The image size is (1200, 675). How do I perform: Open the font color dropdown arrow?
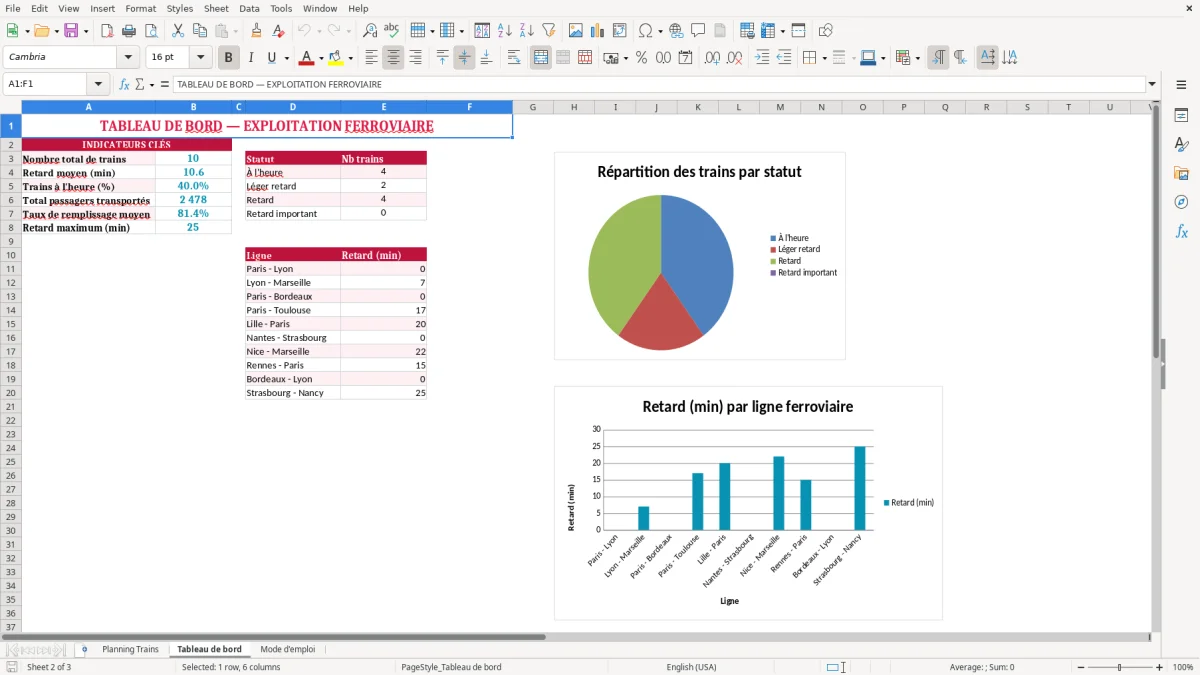pyautogui.click(x=321, y=58)
